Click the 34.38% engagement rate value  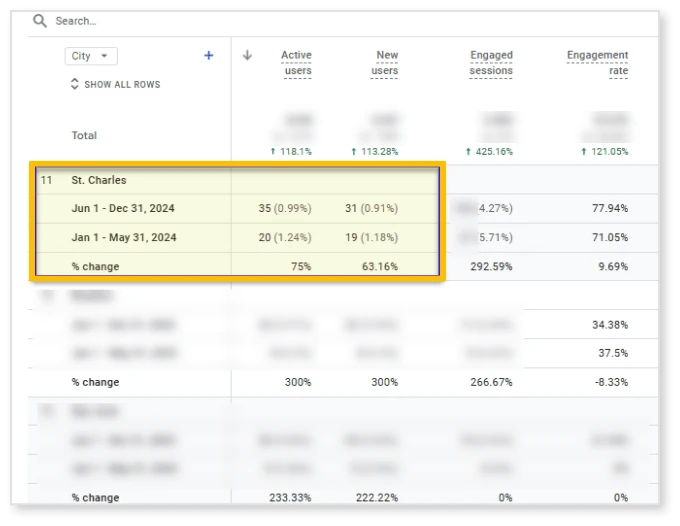[x=610, y=325]
